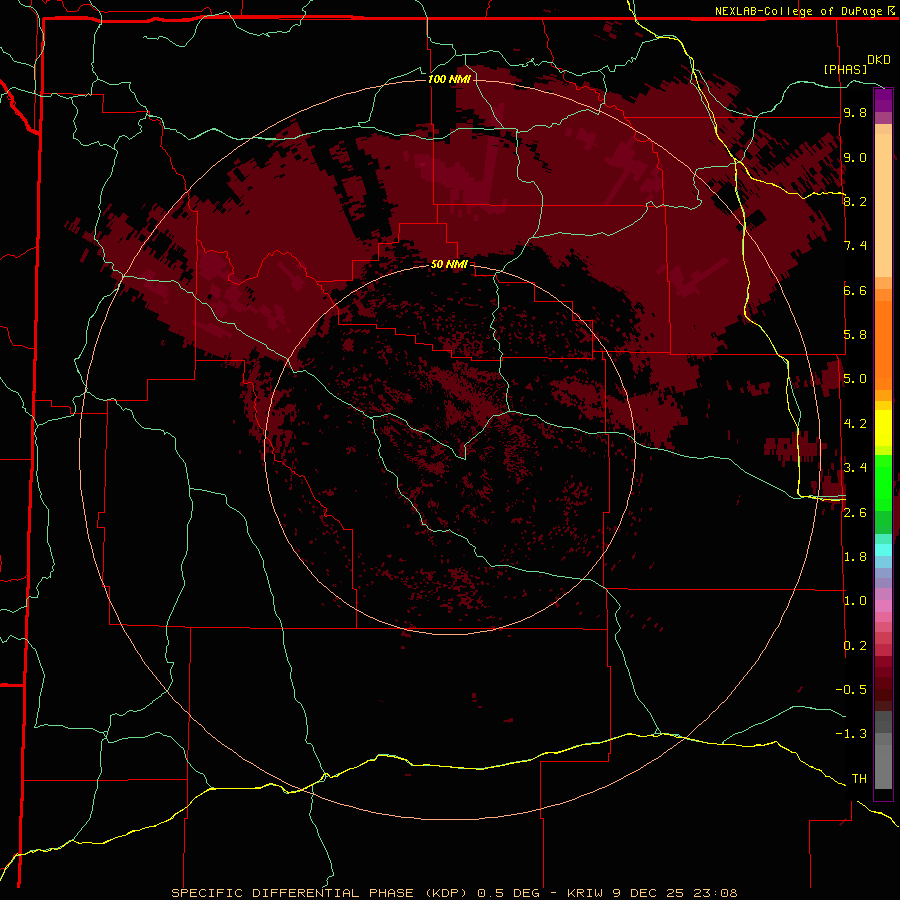This screenshot has height=900, width=900.
Task: Select the 3.4 legend value
Action: (855, 468)
